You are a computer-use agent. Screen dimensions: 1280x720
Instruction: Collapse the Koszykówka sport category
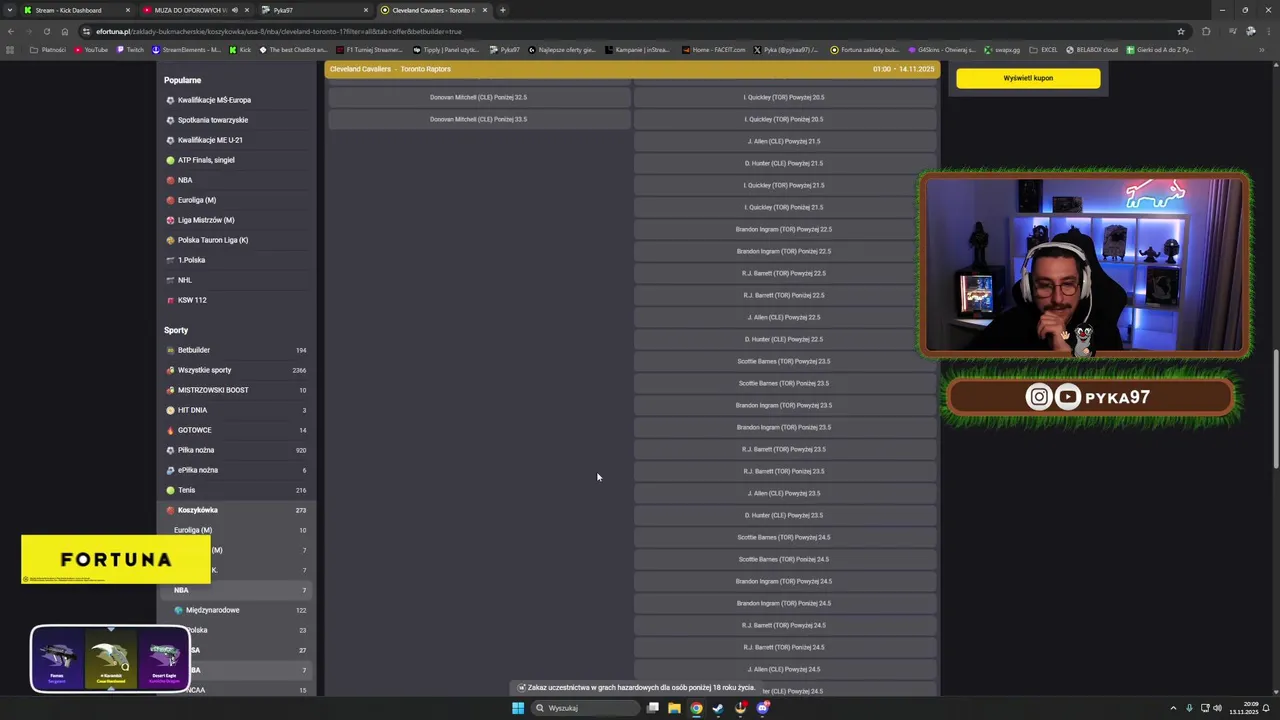[237, 510]
